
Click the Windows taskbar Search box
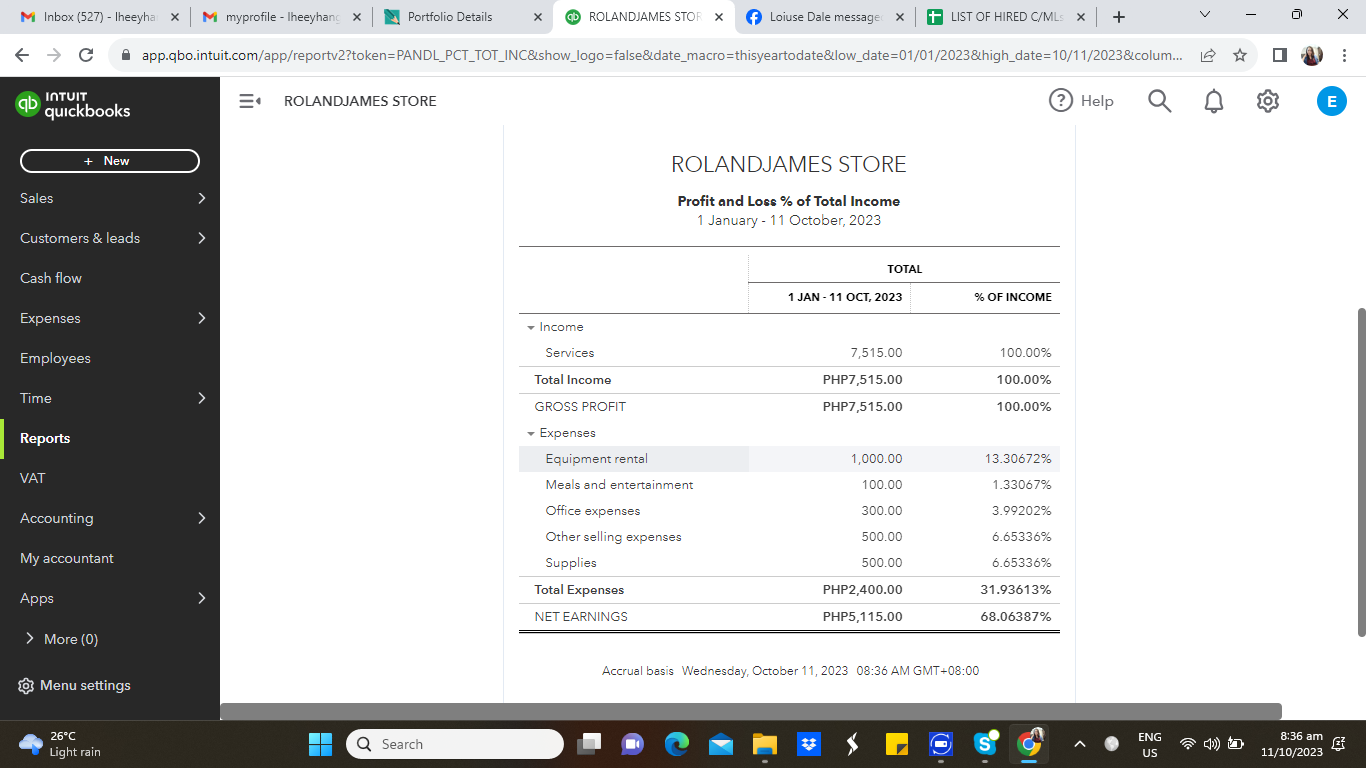click(x=455, y=744)
